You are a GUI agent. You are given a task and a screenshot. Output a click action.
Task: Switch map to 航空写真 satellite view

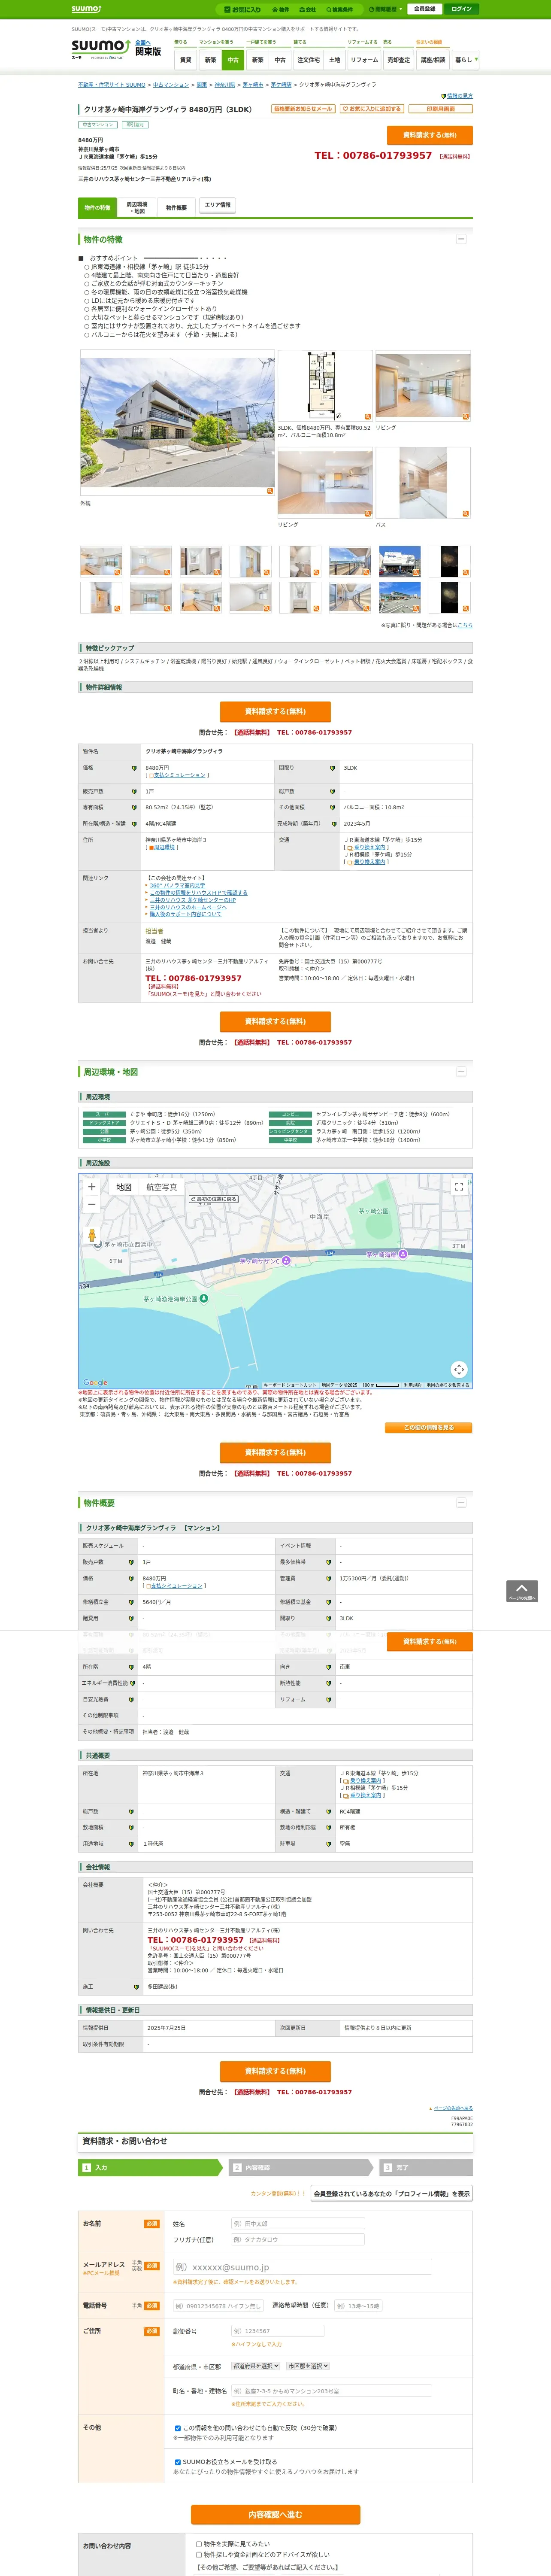click(162, 1187)
